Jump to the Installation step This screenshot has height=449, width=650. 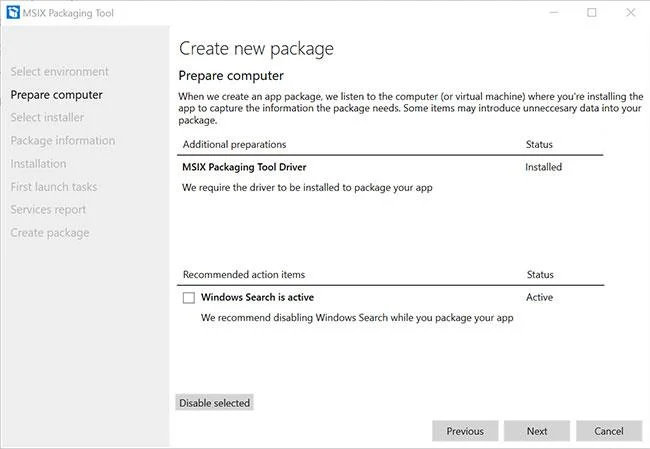38,164
